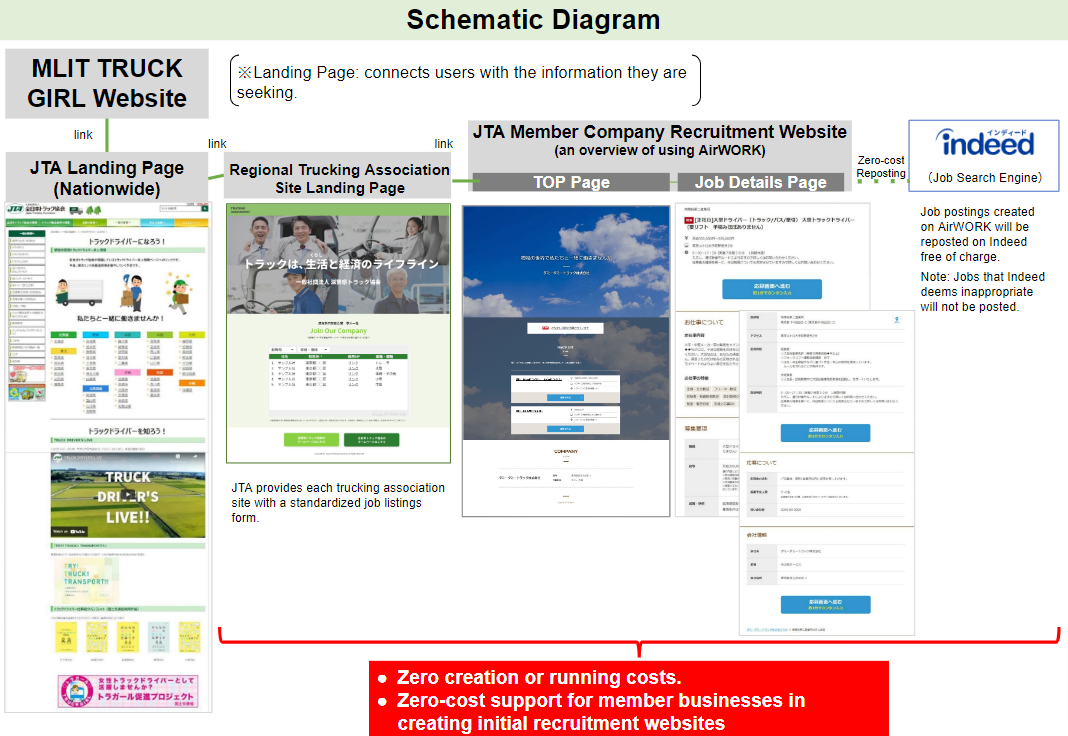This screenshot has width=1068, height=736.
Task: Click the Regional Trucking Association Site Landing Page header
Action: (339, 179)
